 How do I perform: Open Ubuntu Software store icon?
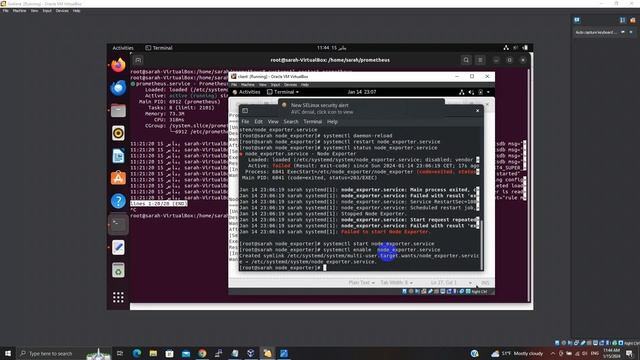click(118, 178)
